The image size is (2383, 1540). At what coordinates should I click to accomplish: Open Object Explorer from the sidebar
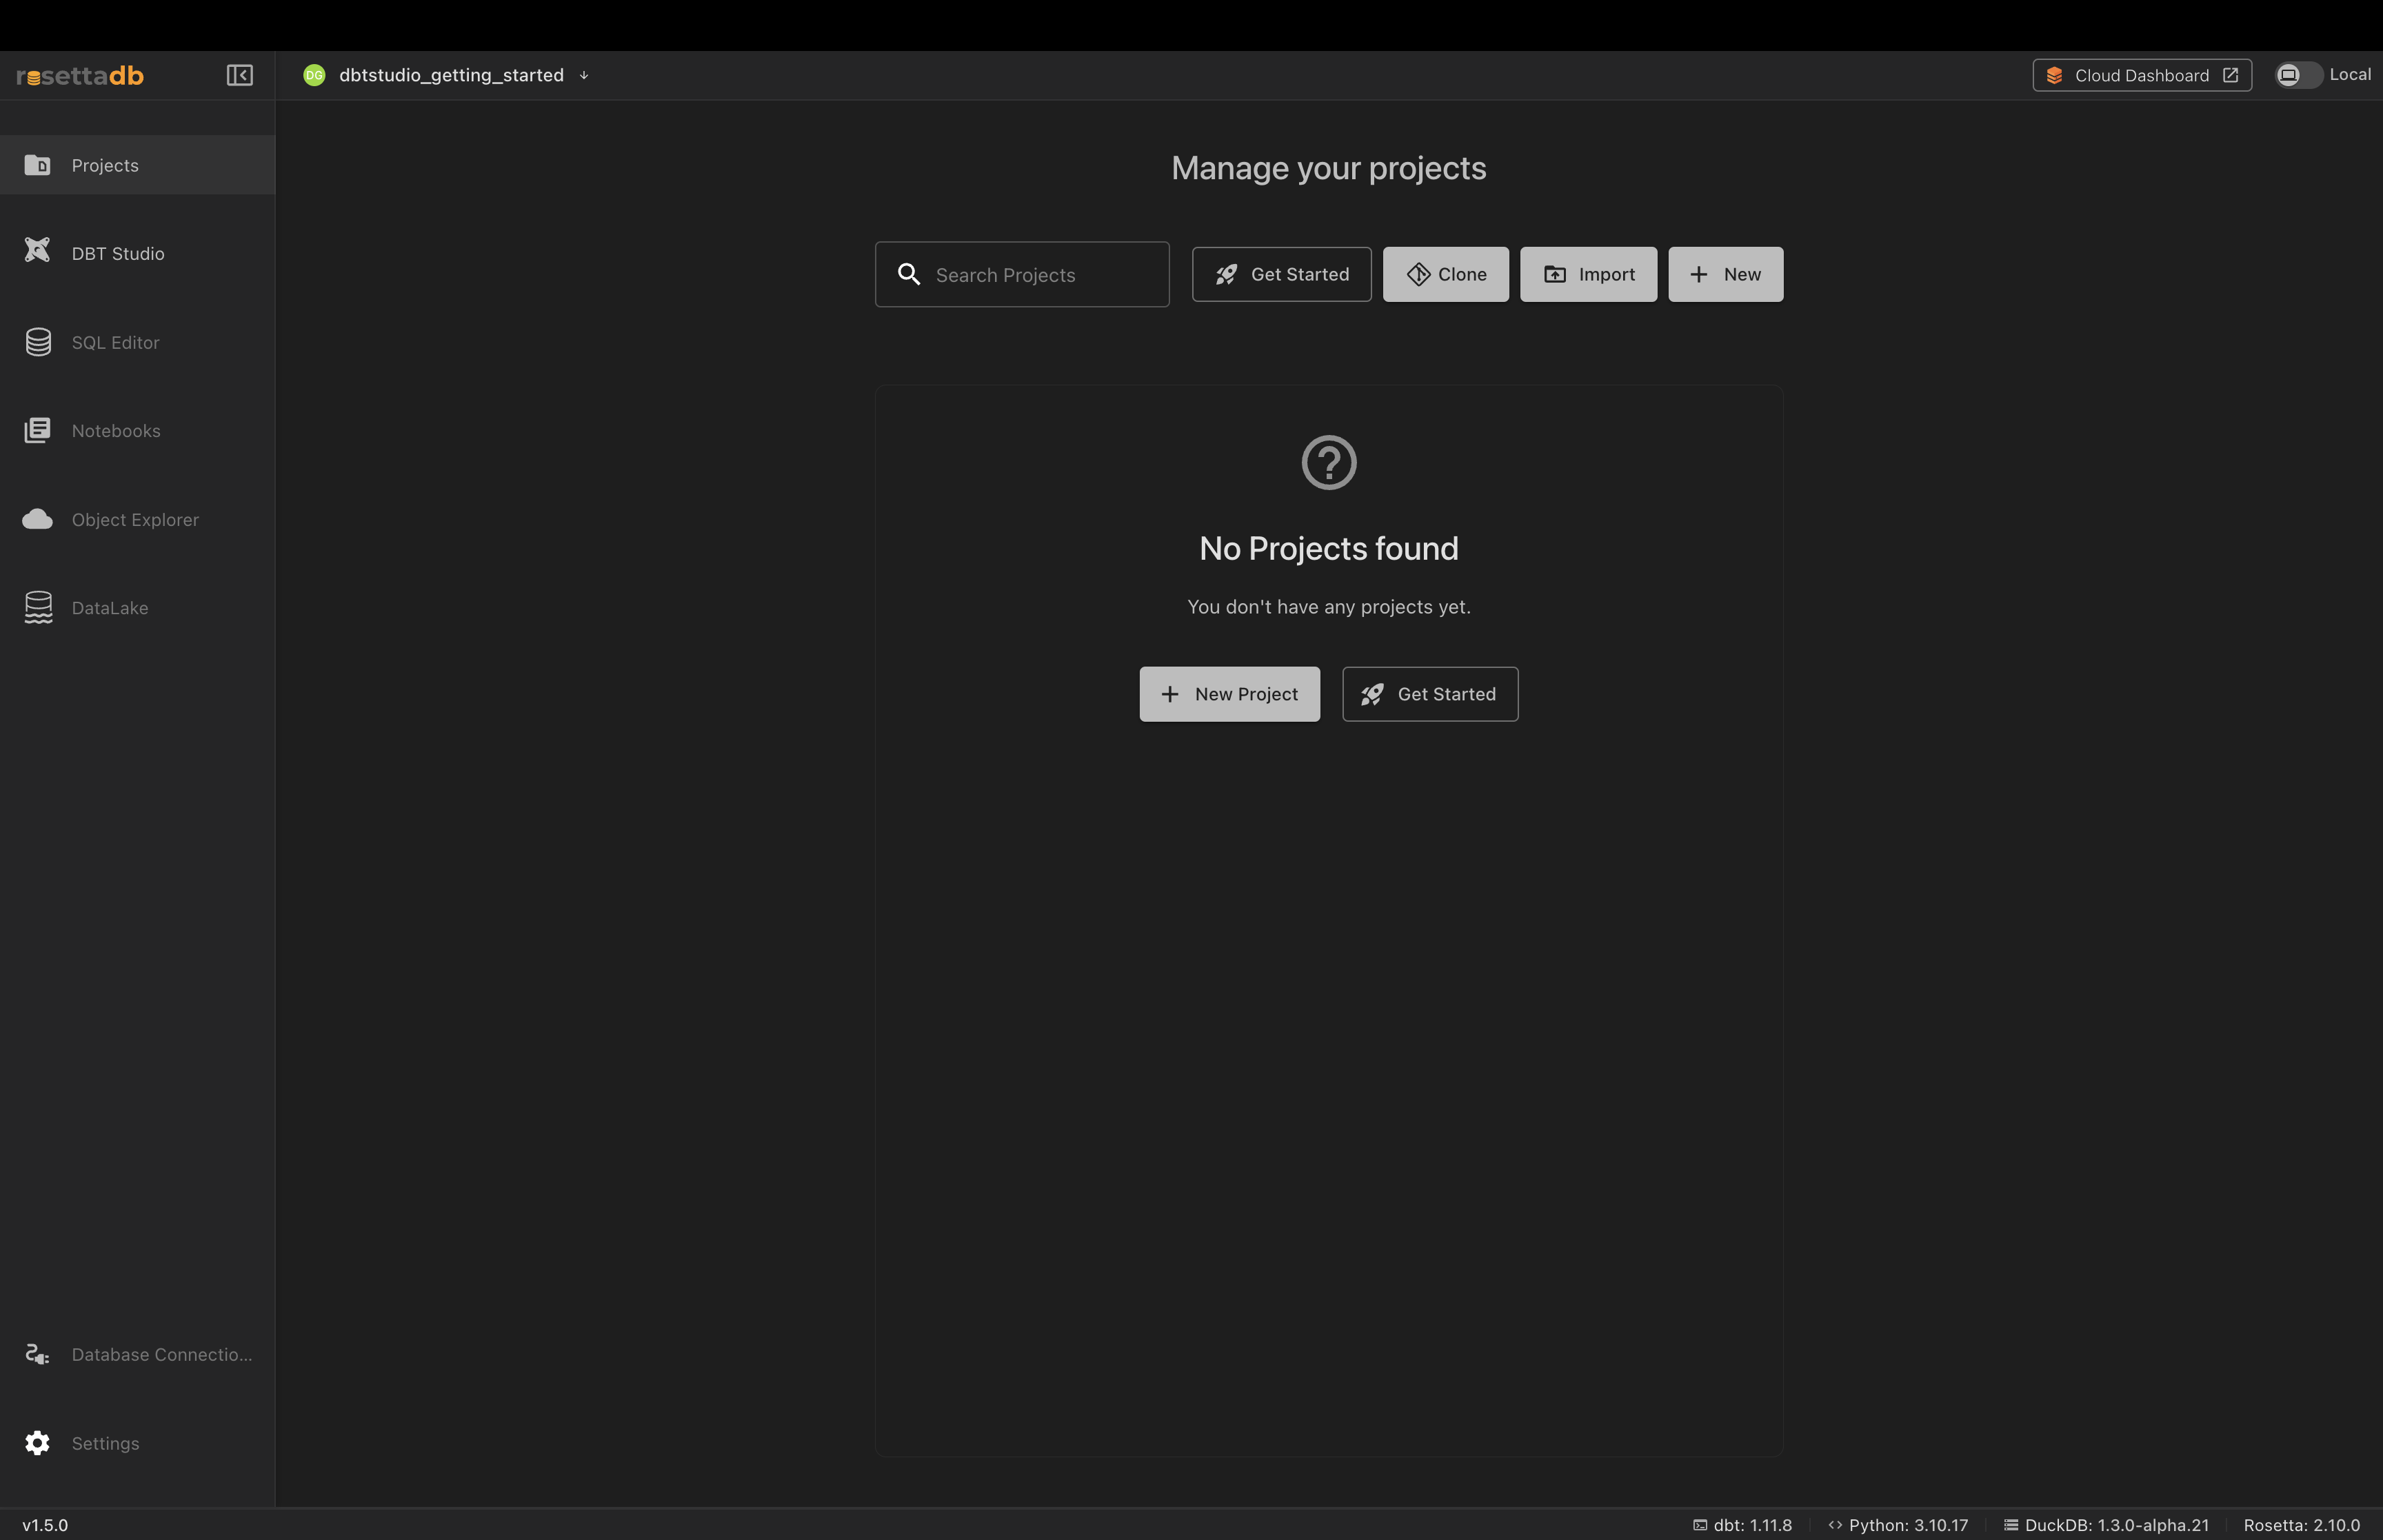(x=137, y=519)
